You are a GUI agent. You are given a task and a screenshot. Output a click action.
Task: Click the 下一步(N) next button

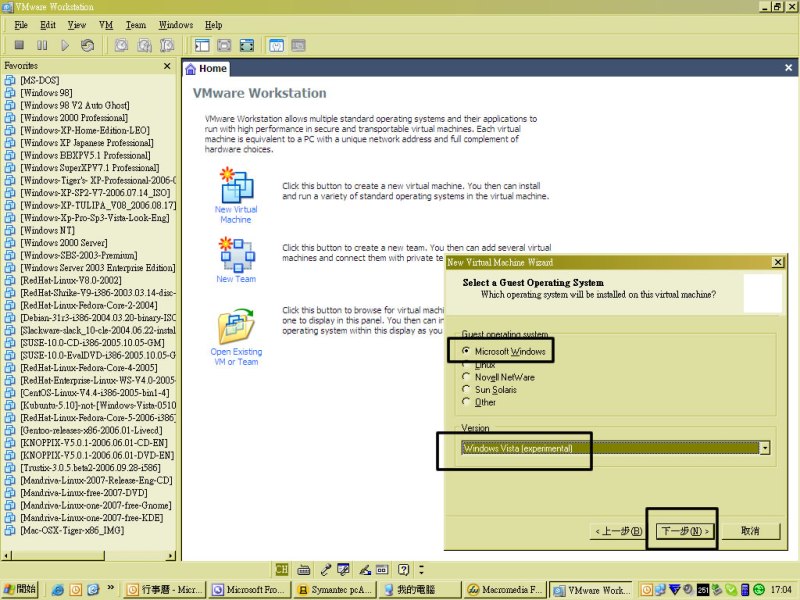click(x=684, y=531)
